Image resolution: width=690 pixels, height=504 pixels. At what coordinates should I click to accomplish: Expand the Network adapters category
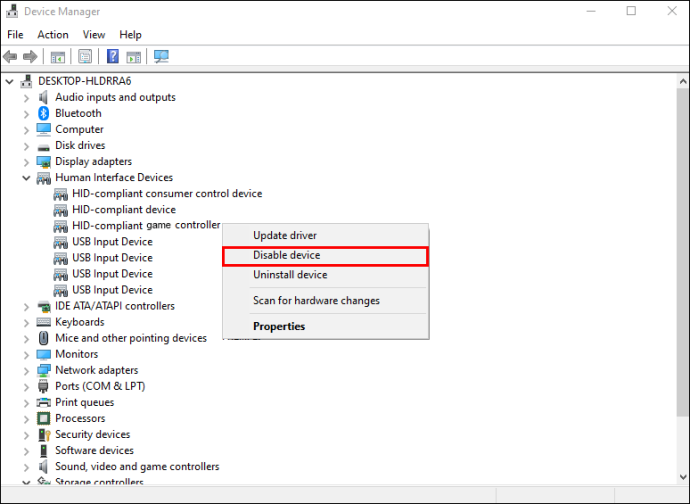(x=26, y=371)
